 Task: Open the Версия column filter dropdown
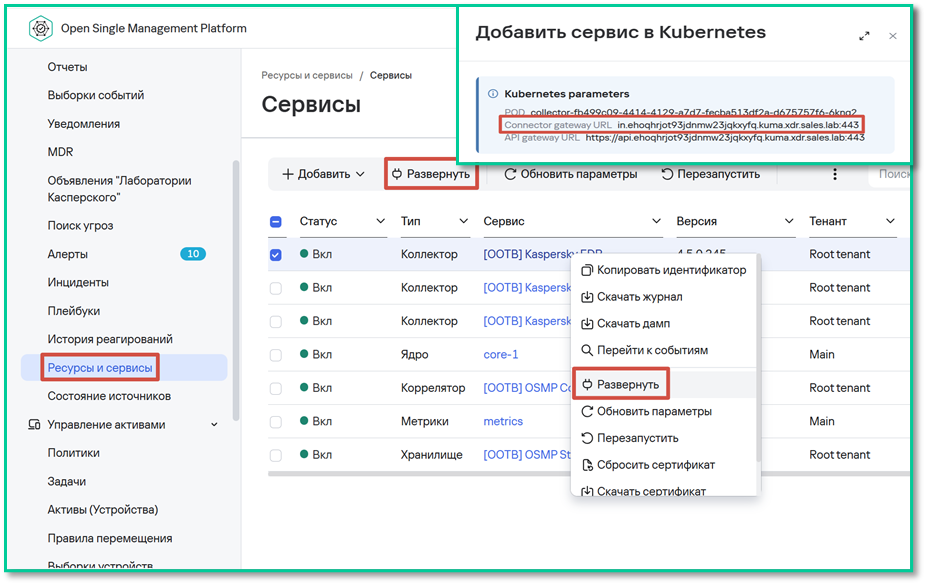tap(789, 221)
